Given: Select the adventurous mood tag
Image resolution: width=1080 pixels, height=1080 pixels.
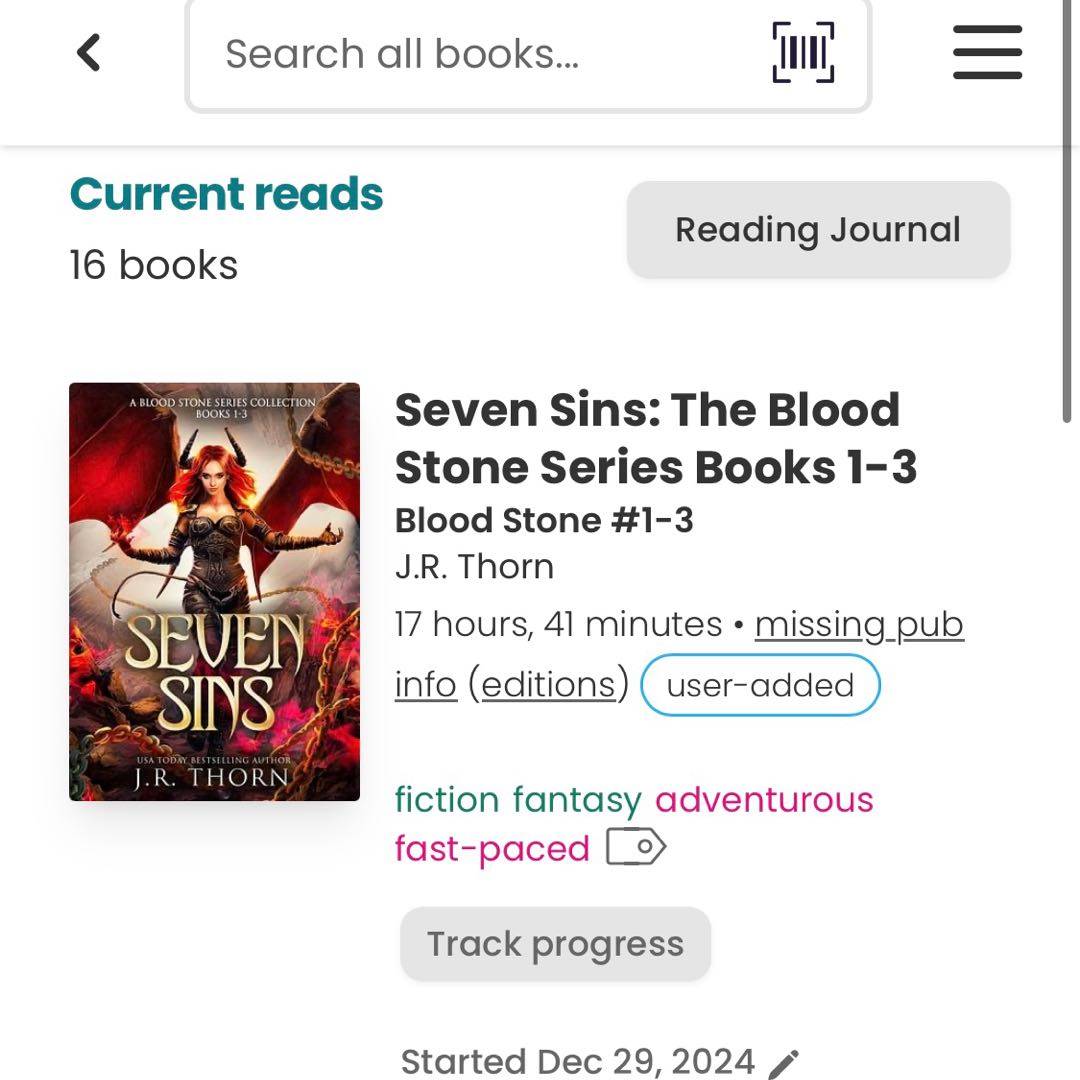Looking at the screenshot, I should pos(764,800).
